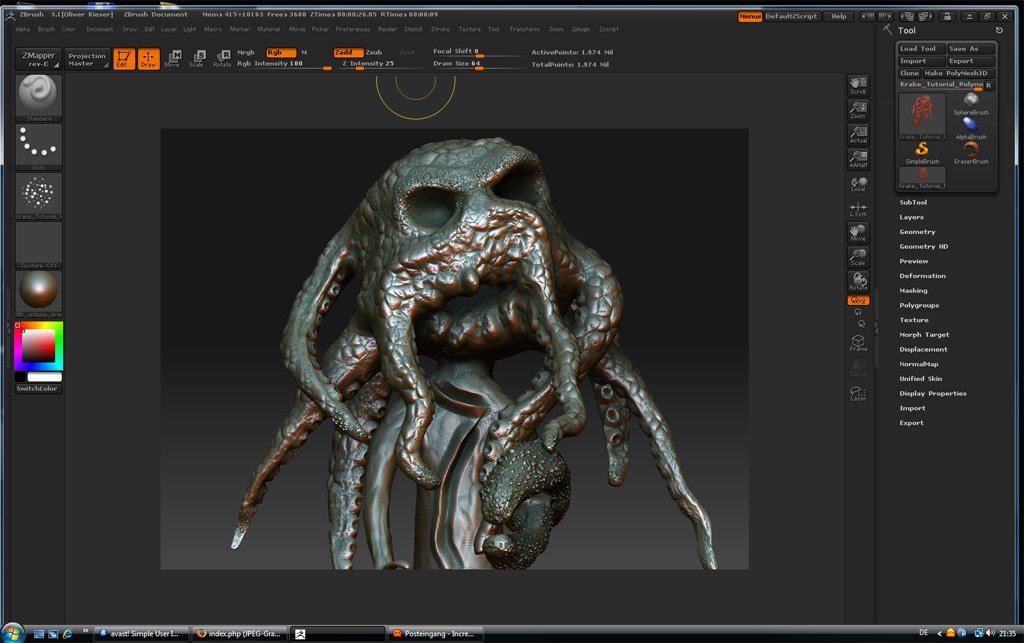
Task: Toggle Edit mode off
Action: point(124,59)
